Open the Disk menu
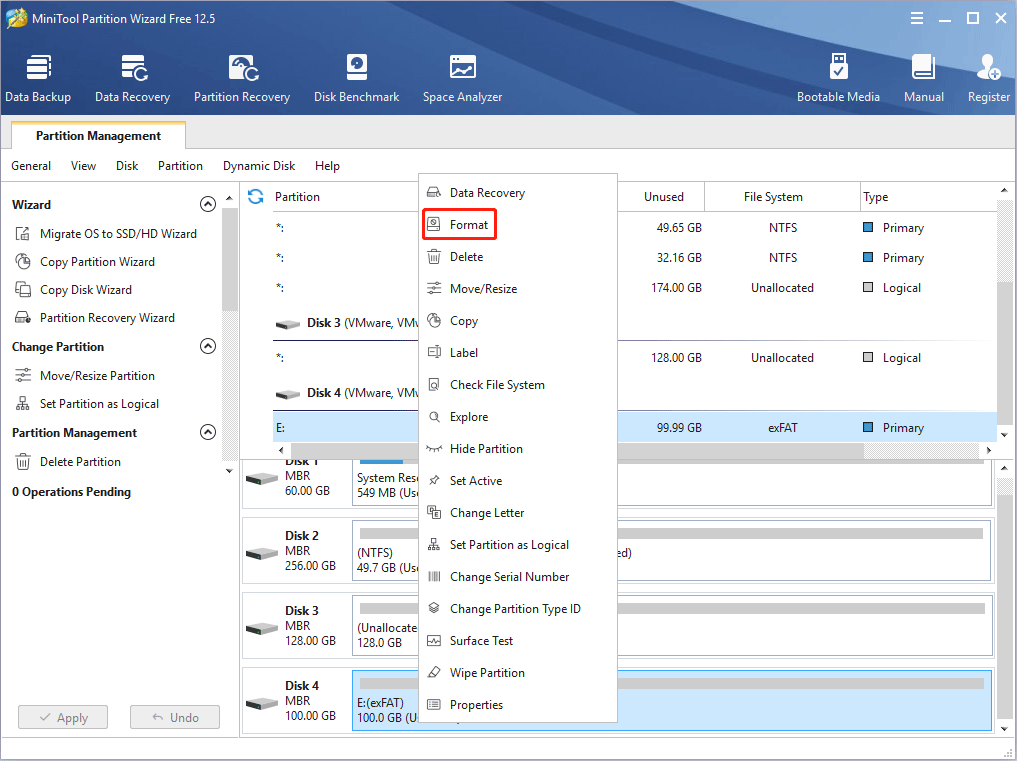Screen dimensions: 1017x761 127,166
